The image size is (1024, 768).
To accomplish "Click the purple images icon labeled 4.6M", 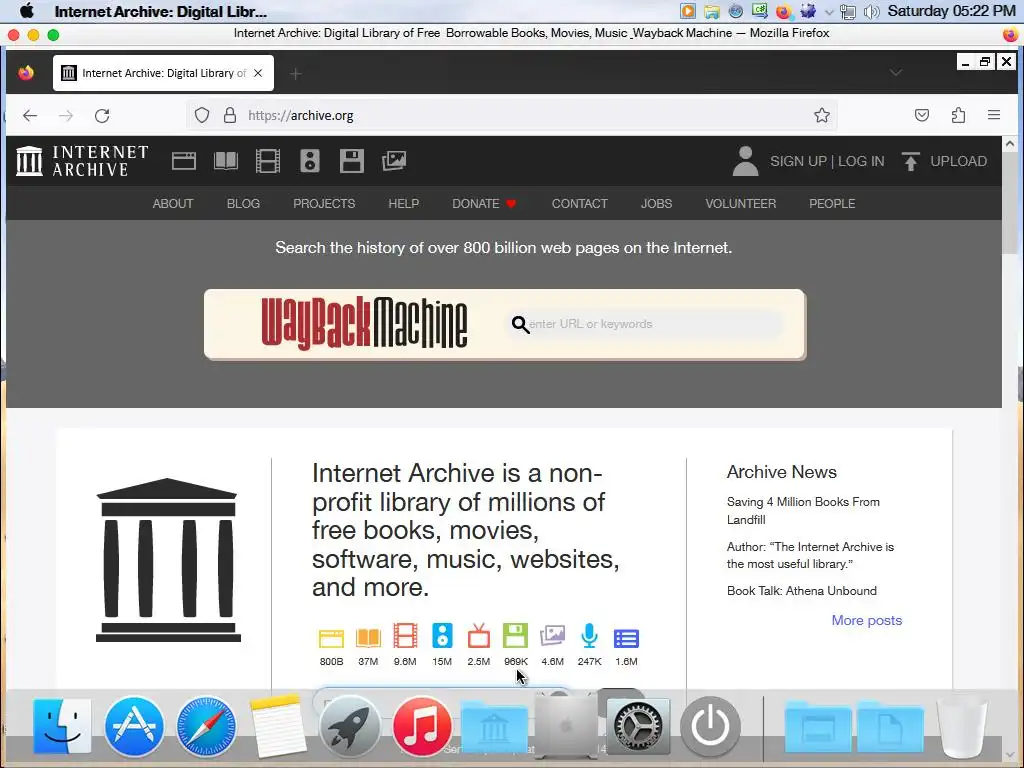I will click(552, 636).
